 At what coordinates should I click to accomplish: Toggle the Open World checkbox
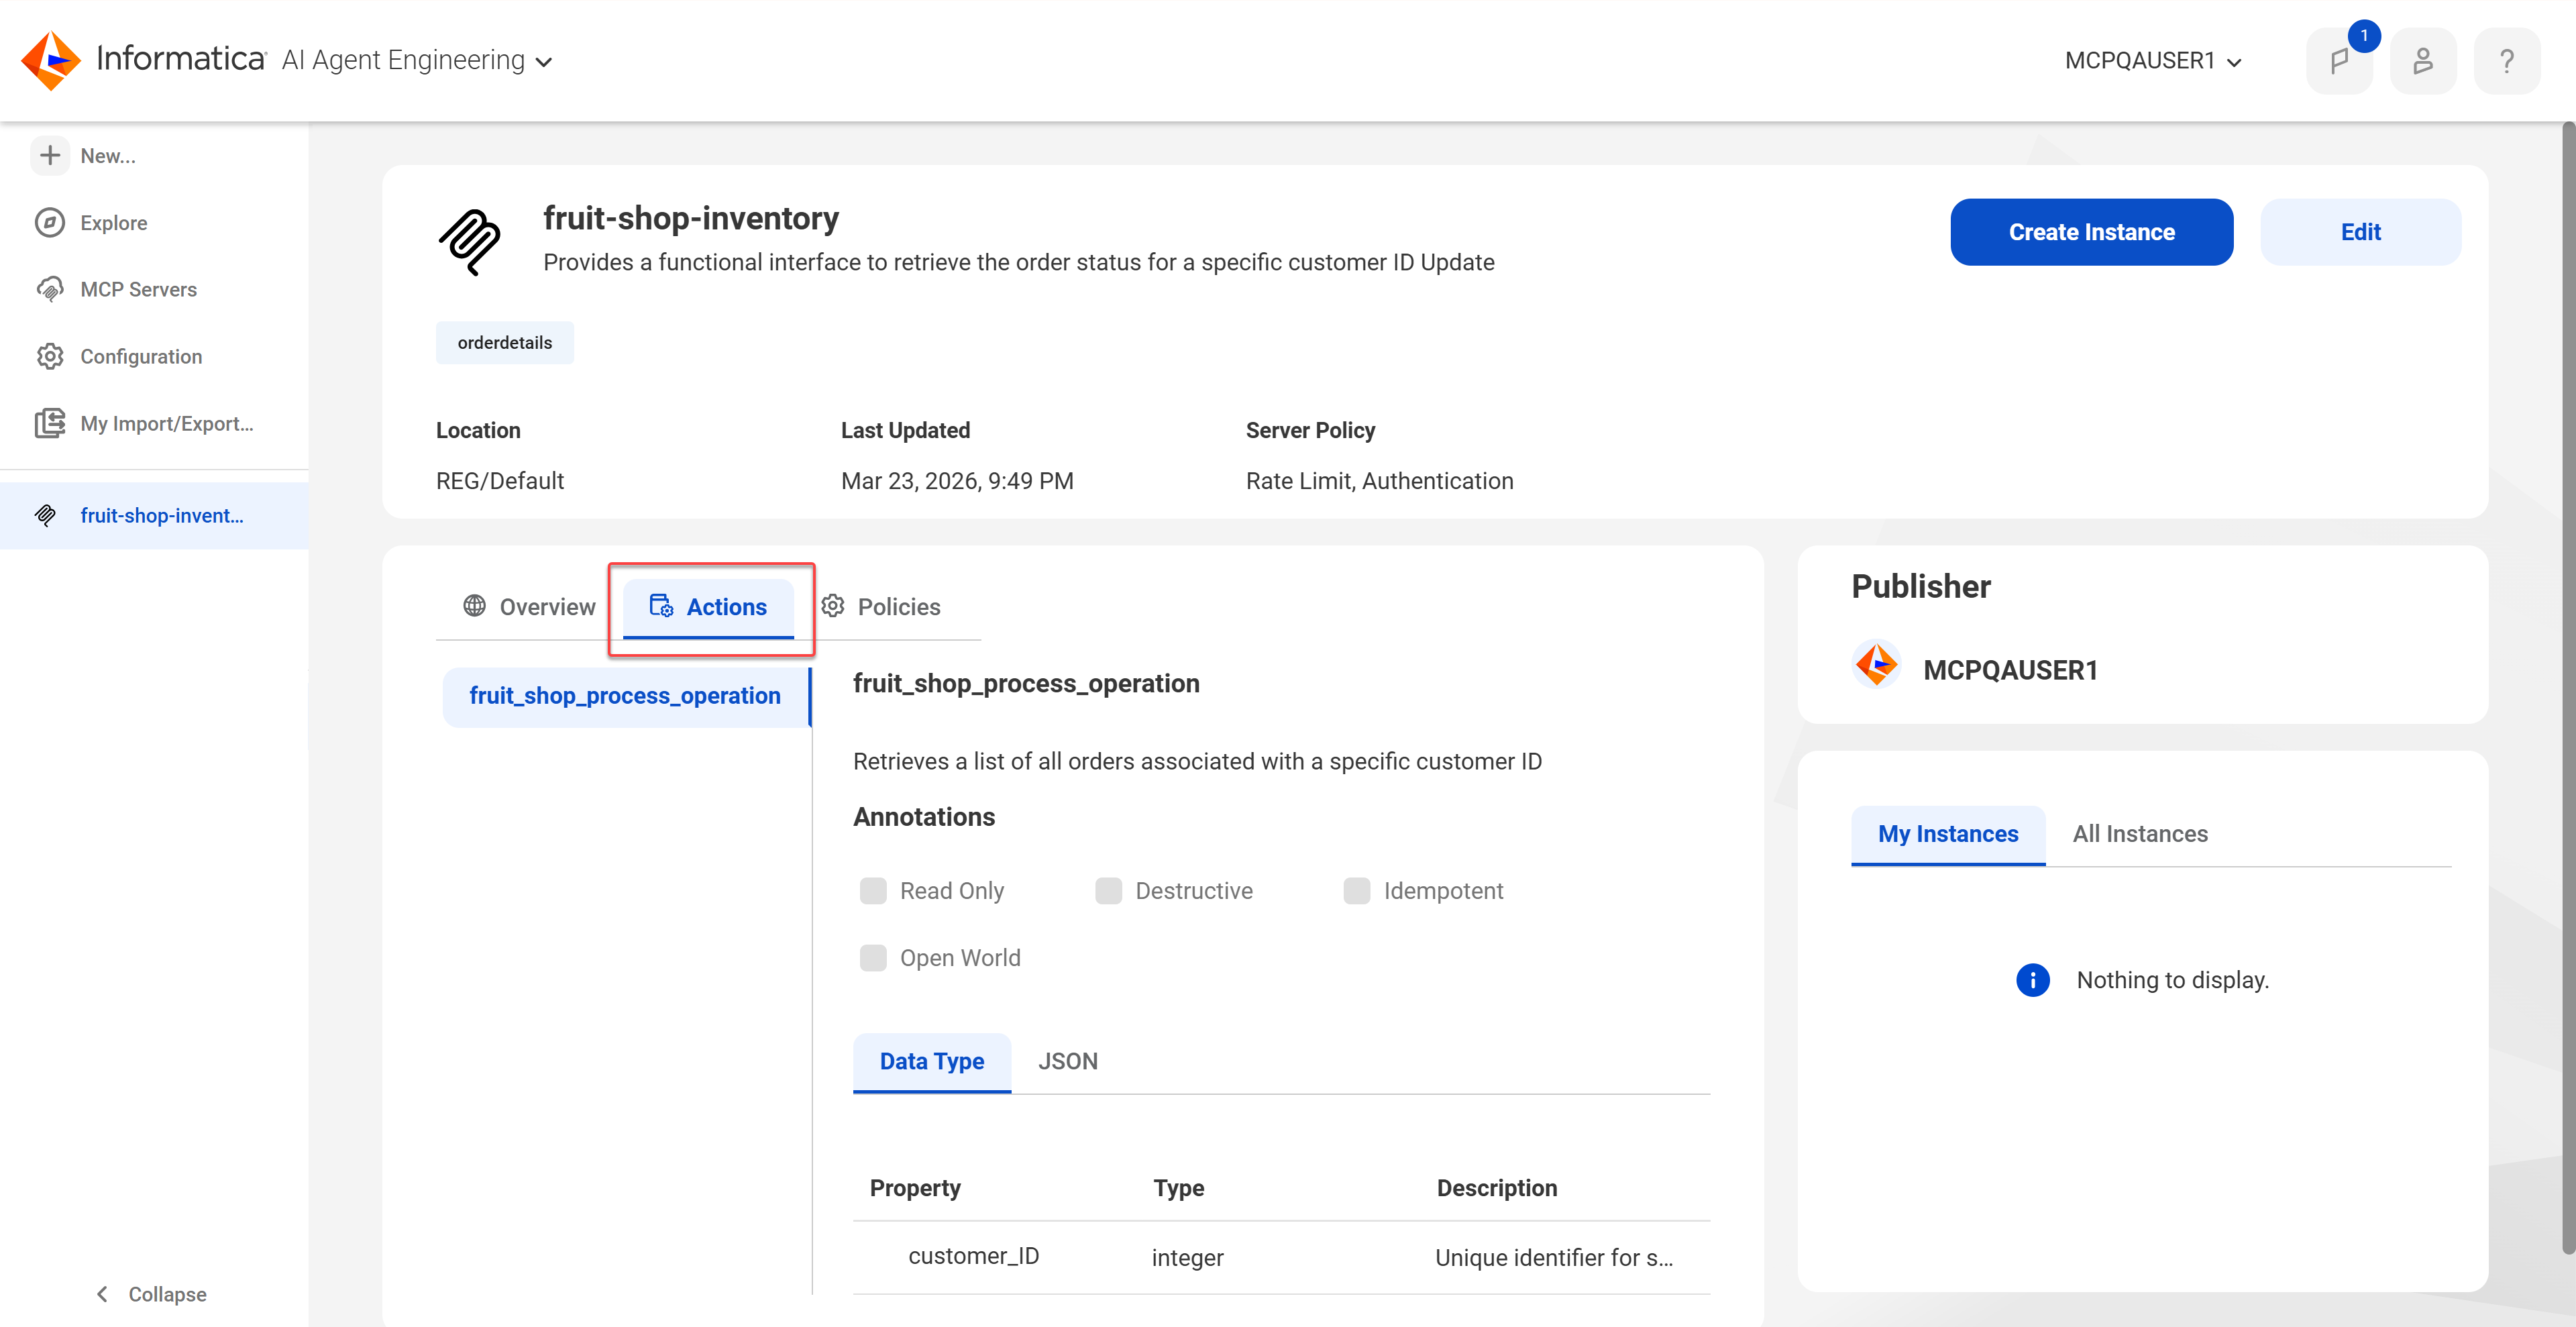[x=873, y=957]
